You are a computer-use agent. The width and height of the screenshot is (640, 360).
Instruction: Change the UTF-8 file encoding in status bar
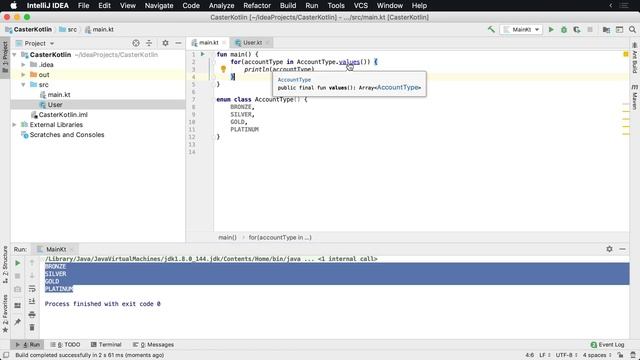(566, 355)
